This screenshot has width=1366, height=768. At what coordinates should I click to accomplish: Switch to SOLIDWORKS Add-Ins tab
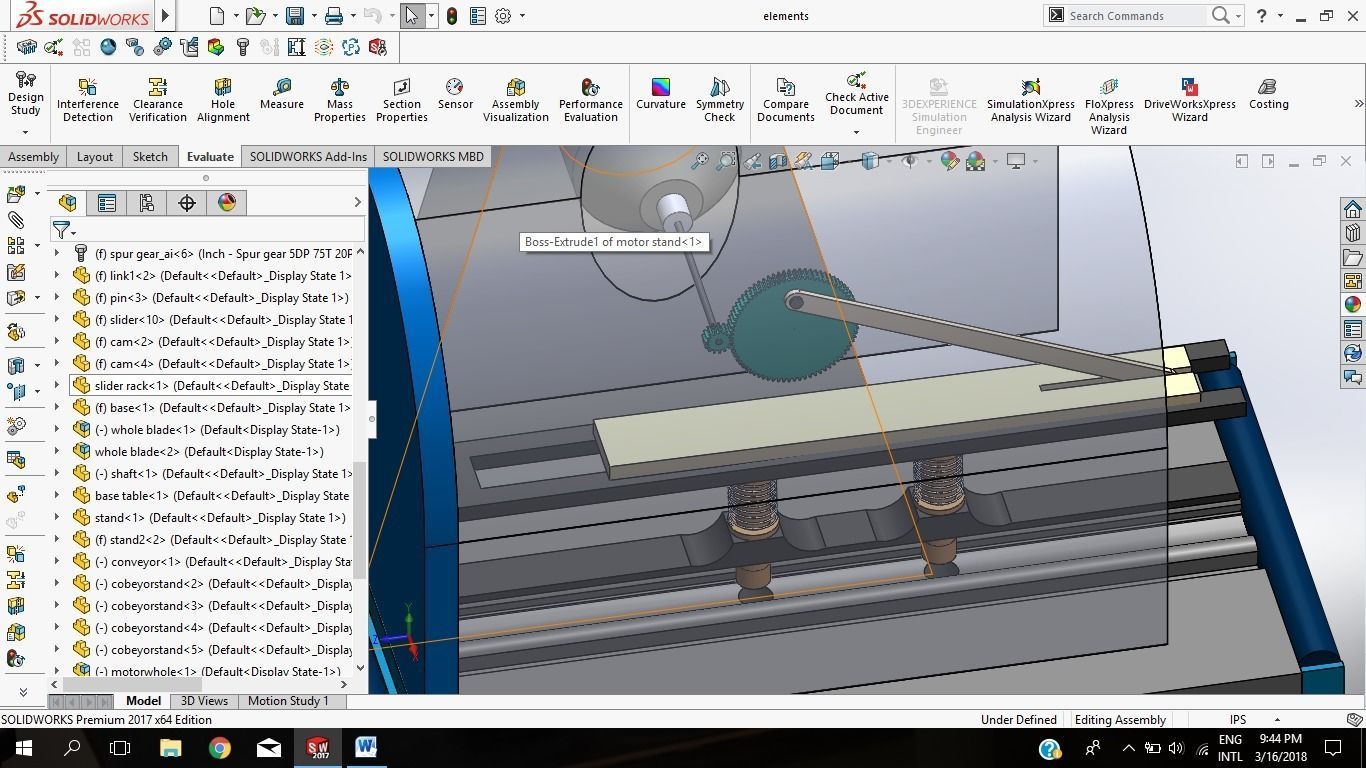[x=308, y=157]
